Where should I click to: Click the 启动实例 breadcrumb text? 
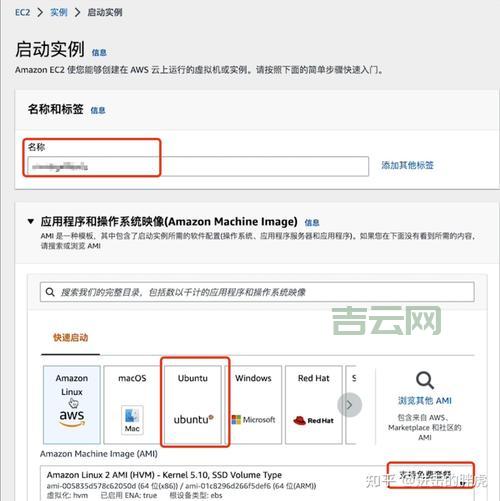105,13
